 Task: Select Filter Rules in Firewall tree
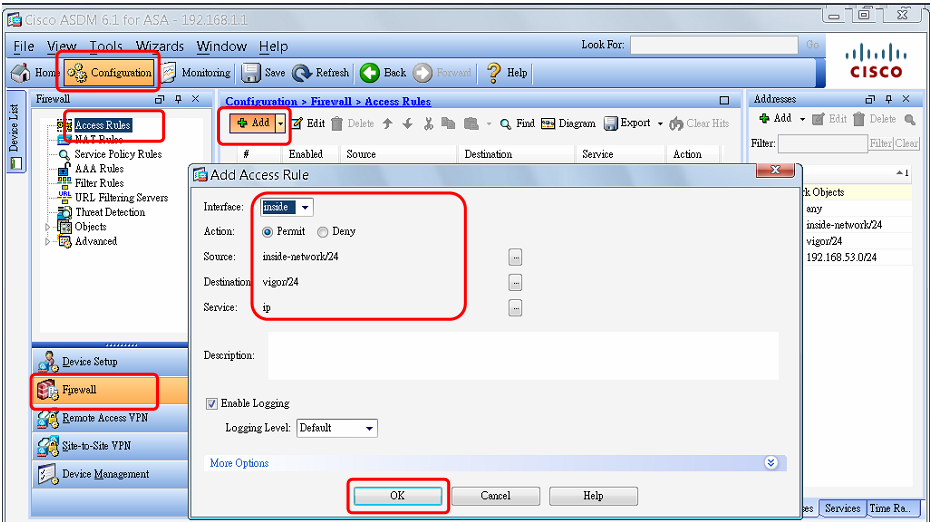pyautogui.click(x=99, y=183)
